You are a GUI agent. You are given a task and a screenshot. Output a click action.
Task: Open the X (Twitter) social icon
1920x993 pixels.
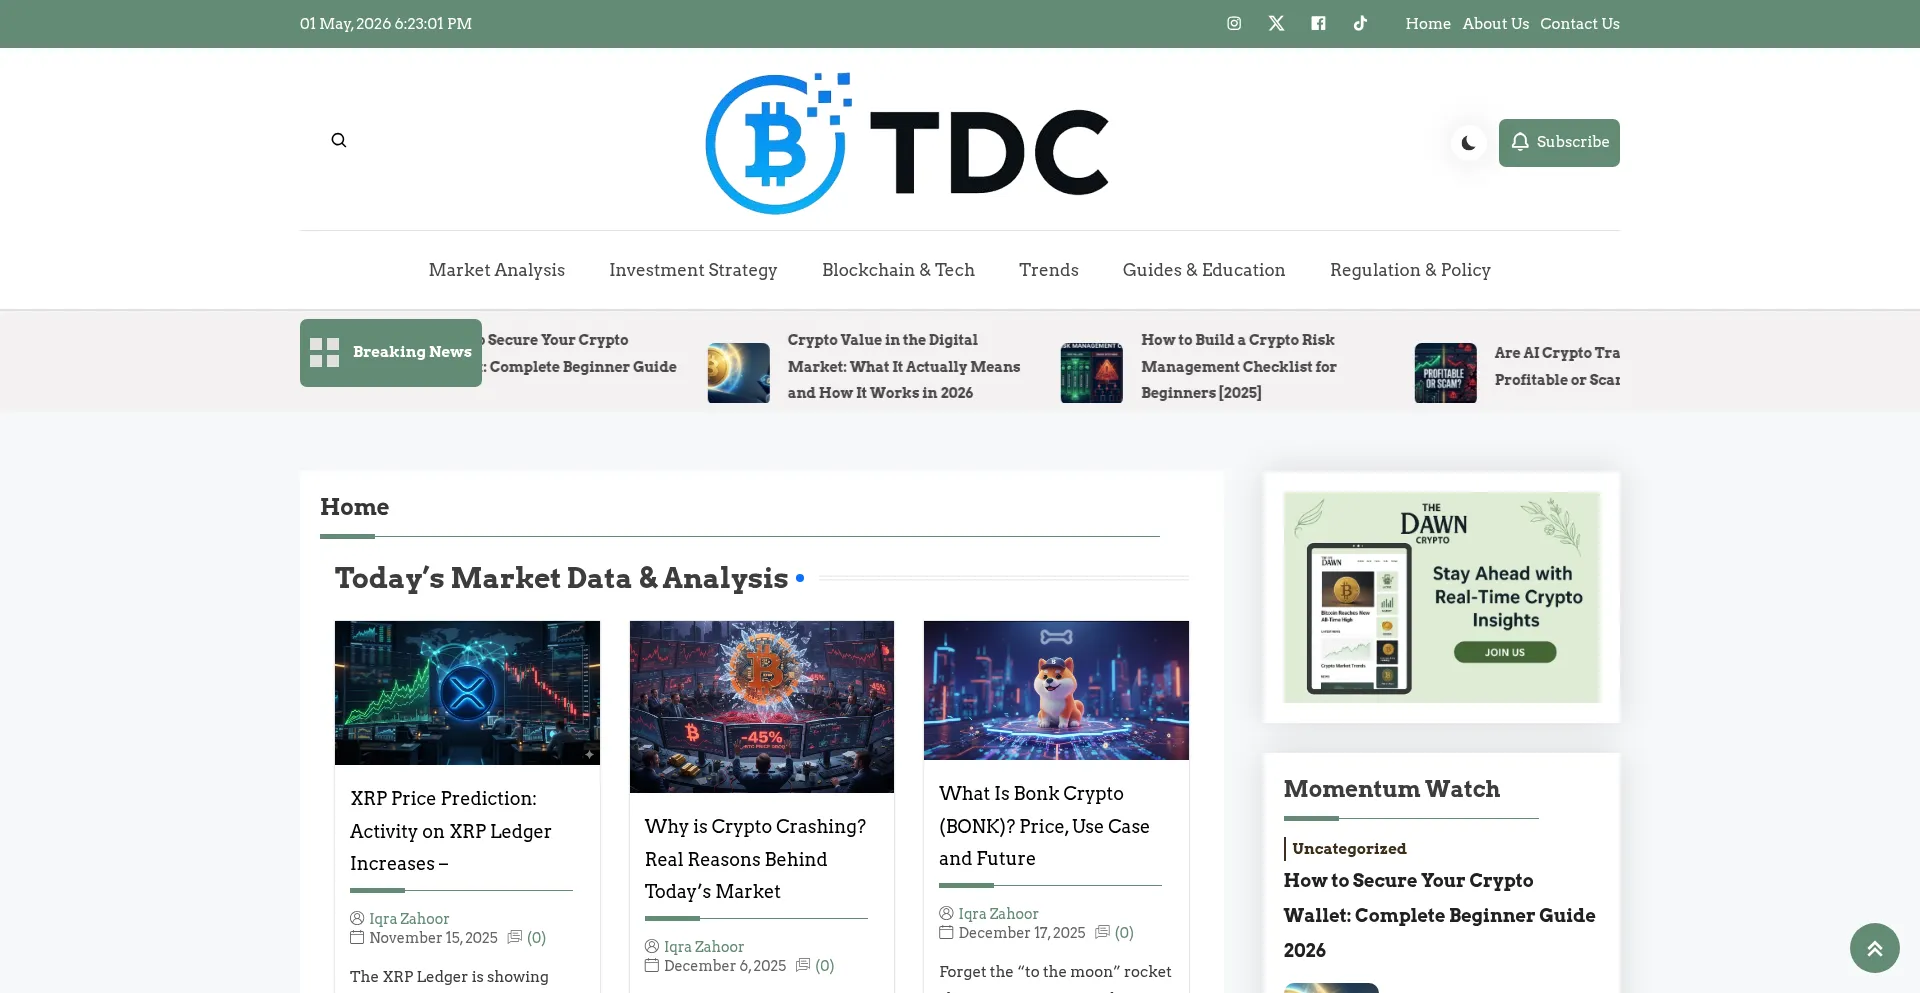pos(1276,23)
